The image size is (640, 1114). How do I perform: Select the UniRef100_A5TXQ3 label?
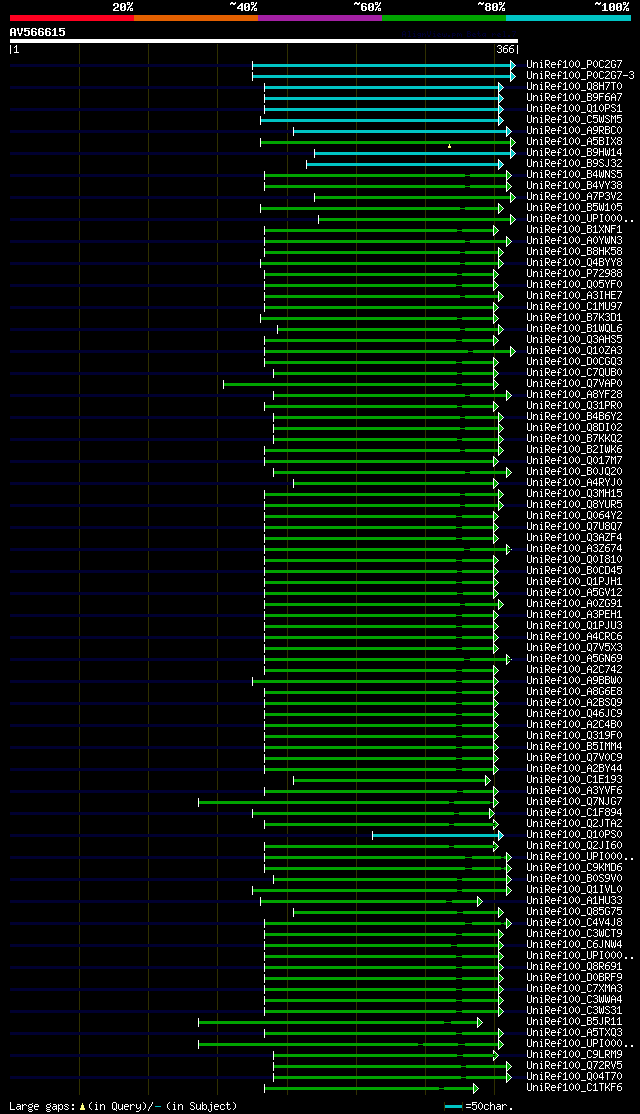tap(575, 1032)
